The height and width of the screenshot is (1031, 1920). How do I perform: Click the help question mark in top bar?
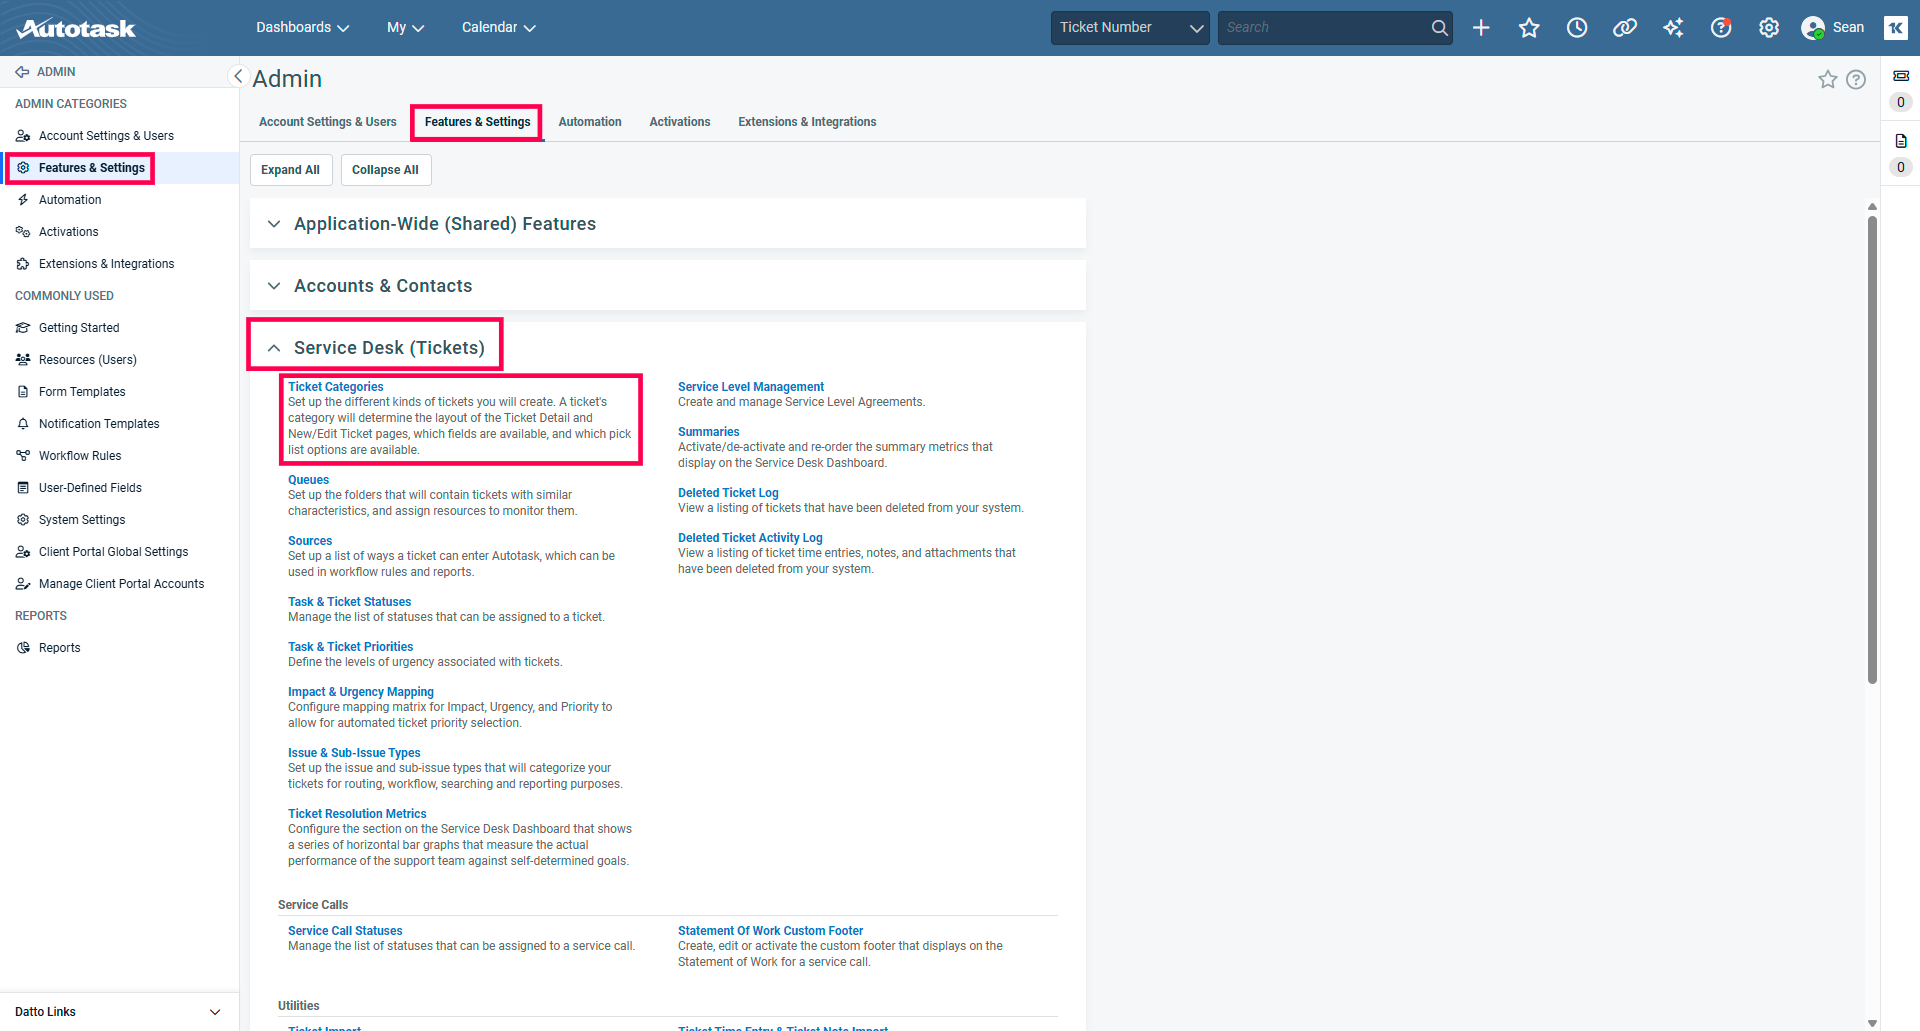click(x=1721, y=28)
